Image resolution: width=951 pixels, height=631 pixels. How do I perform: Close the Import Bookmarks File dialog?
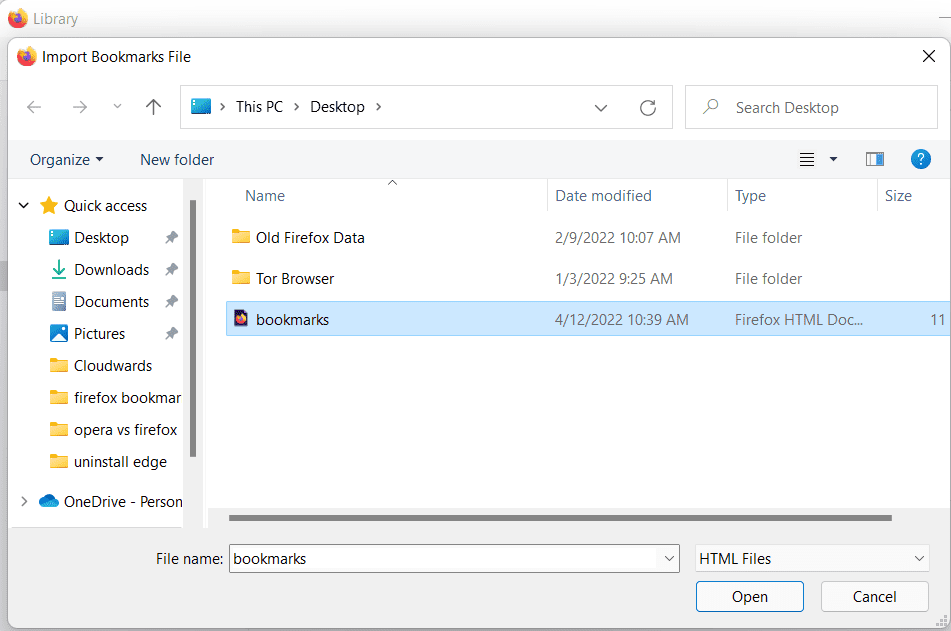929,56
